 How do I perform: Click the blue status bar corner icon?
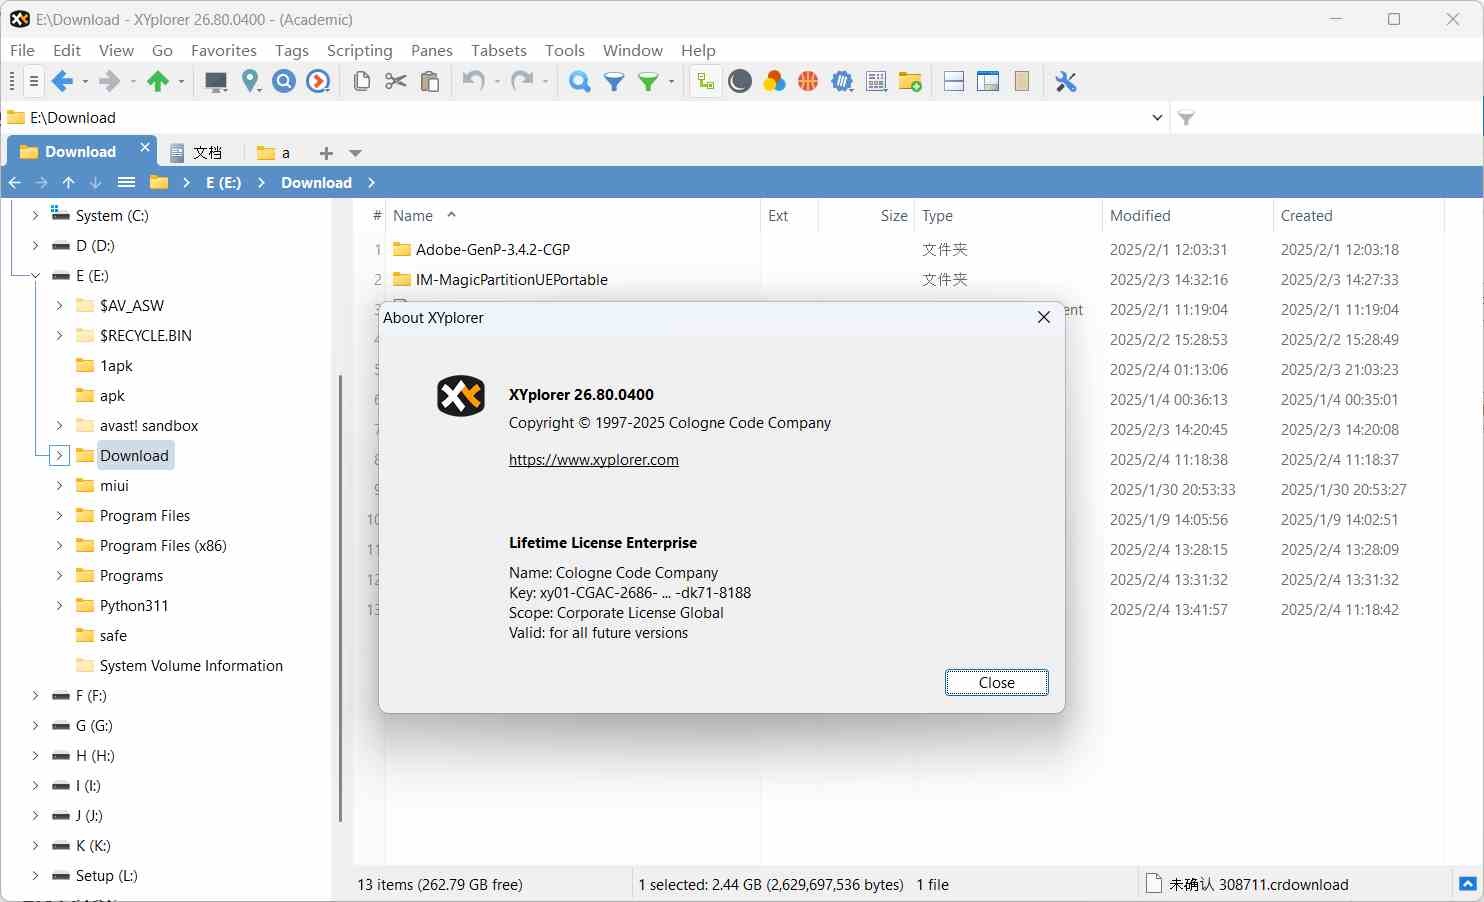pos(1467,884)
